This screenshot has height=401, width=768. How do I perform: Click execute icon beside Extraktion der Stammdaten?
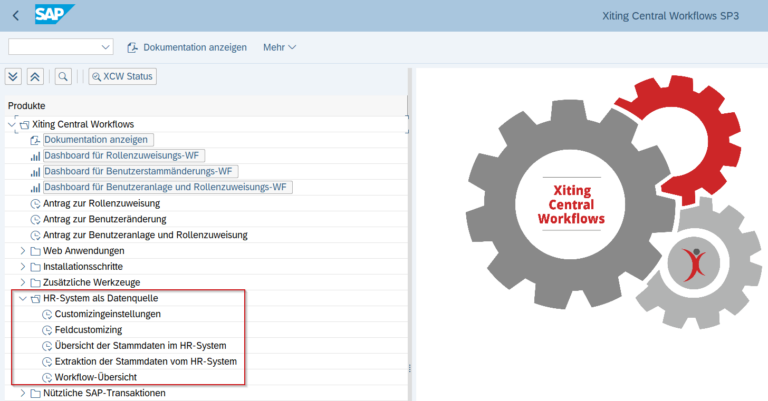tap(47, 362)
